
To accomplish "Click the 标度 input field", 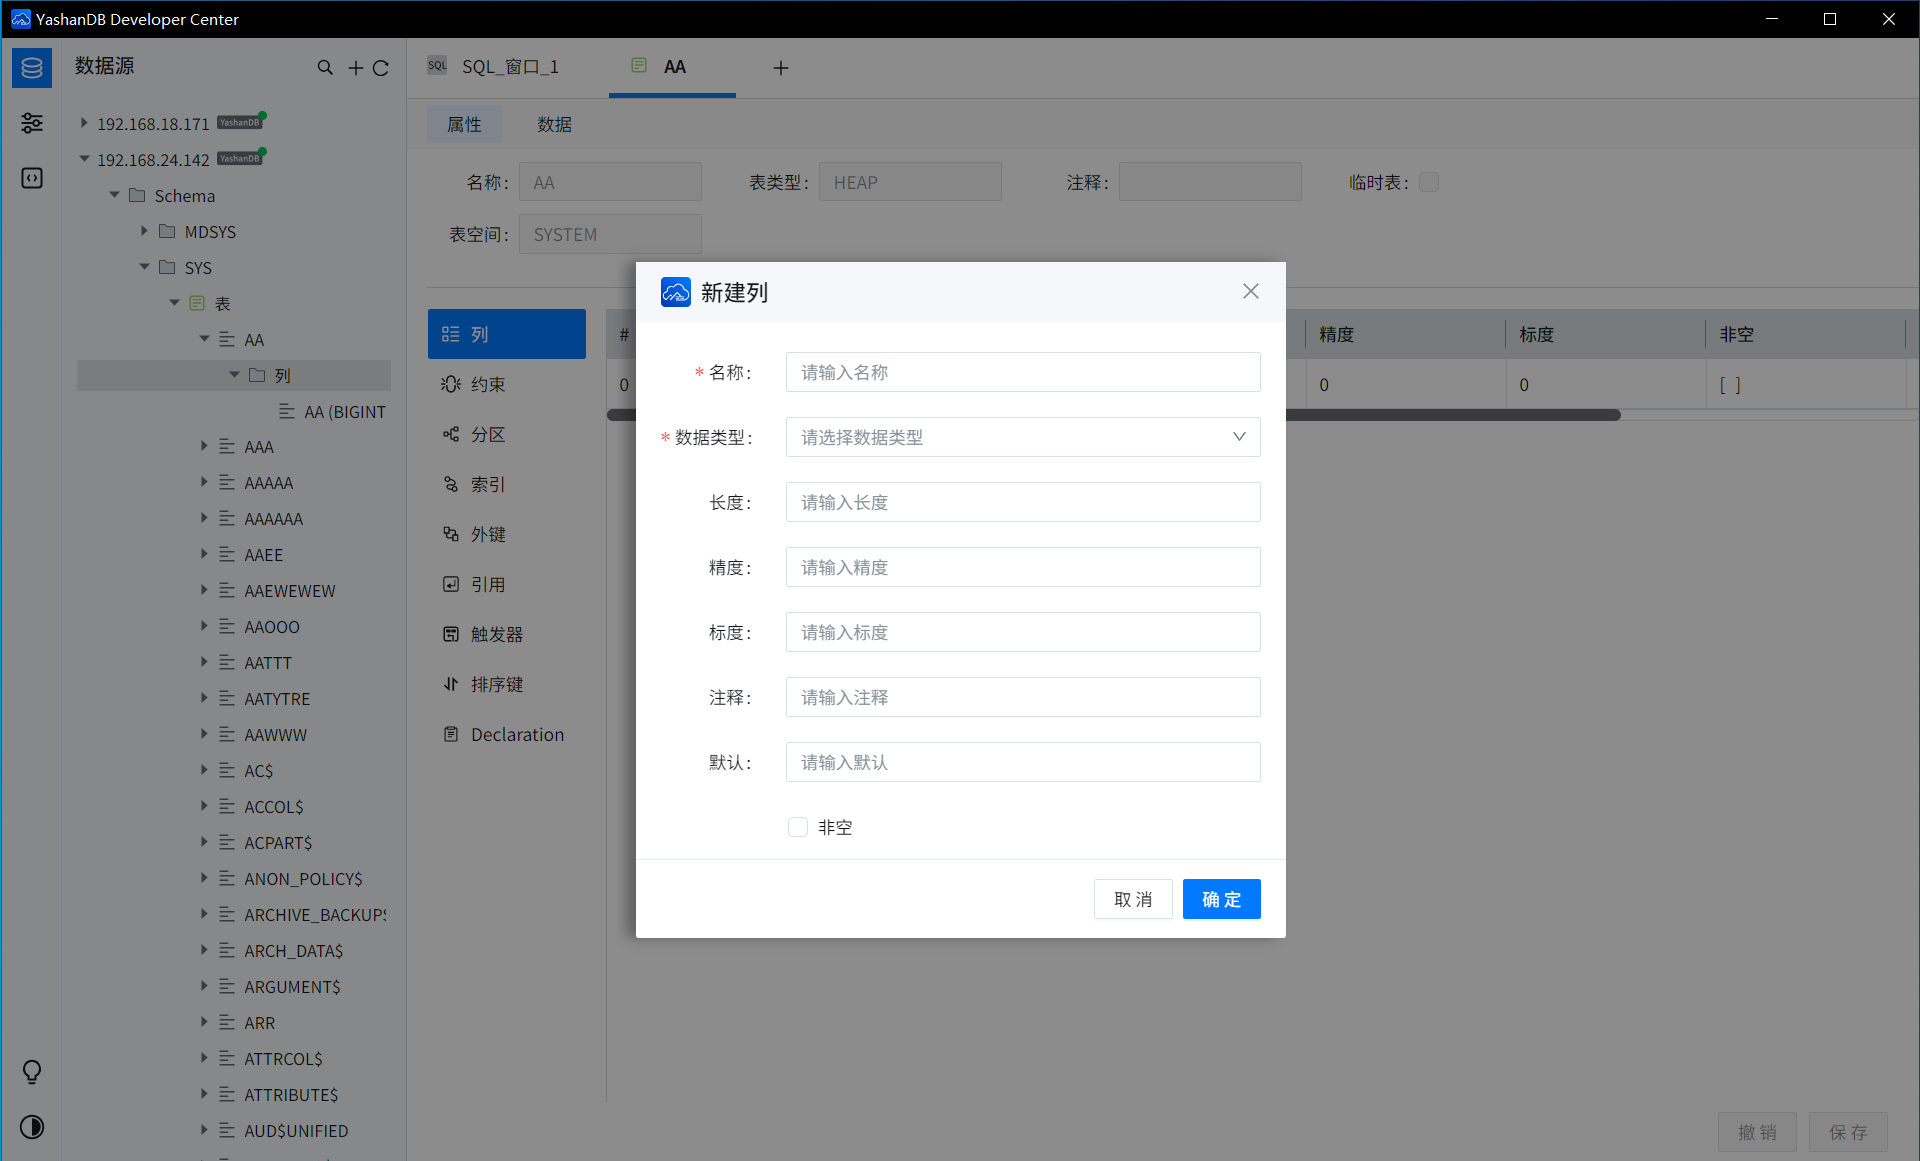I will (x=1023, y=632).
